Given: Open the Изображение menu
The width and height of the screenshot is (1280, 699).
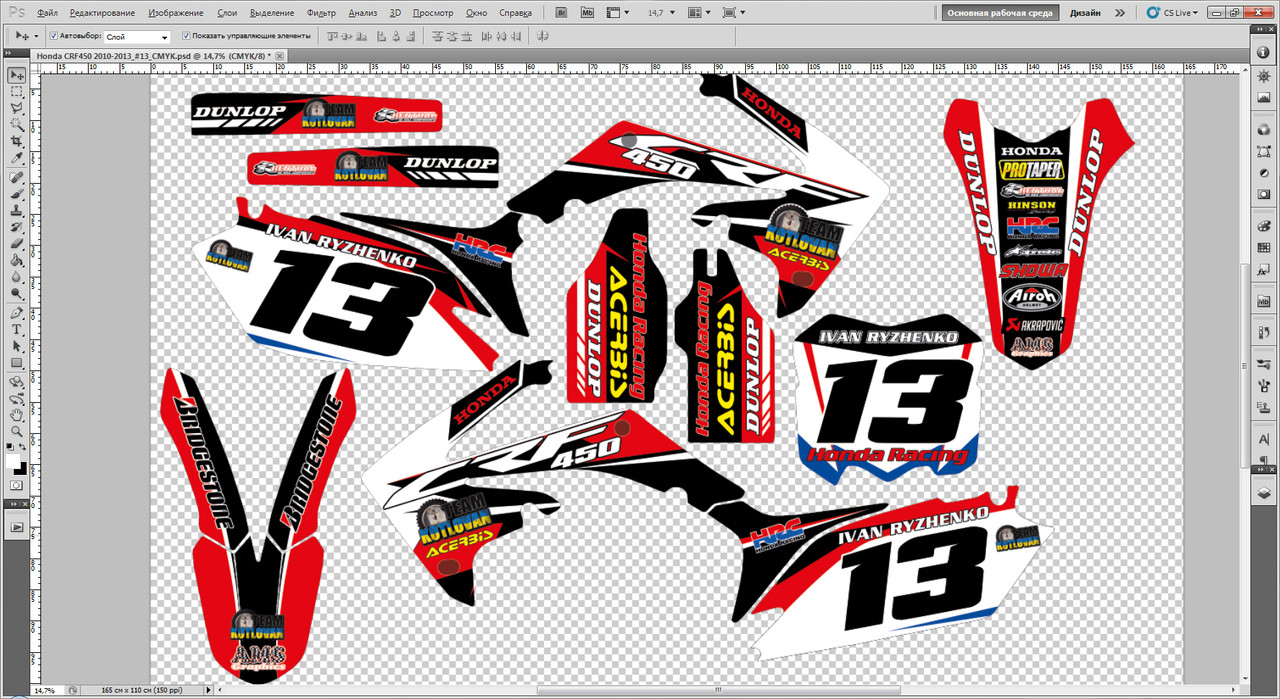Looking at the screenshot, I should point(176,13).
